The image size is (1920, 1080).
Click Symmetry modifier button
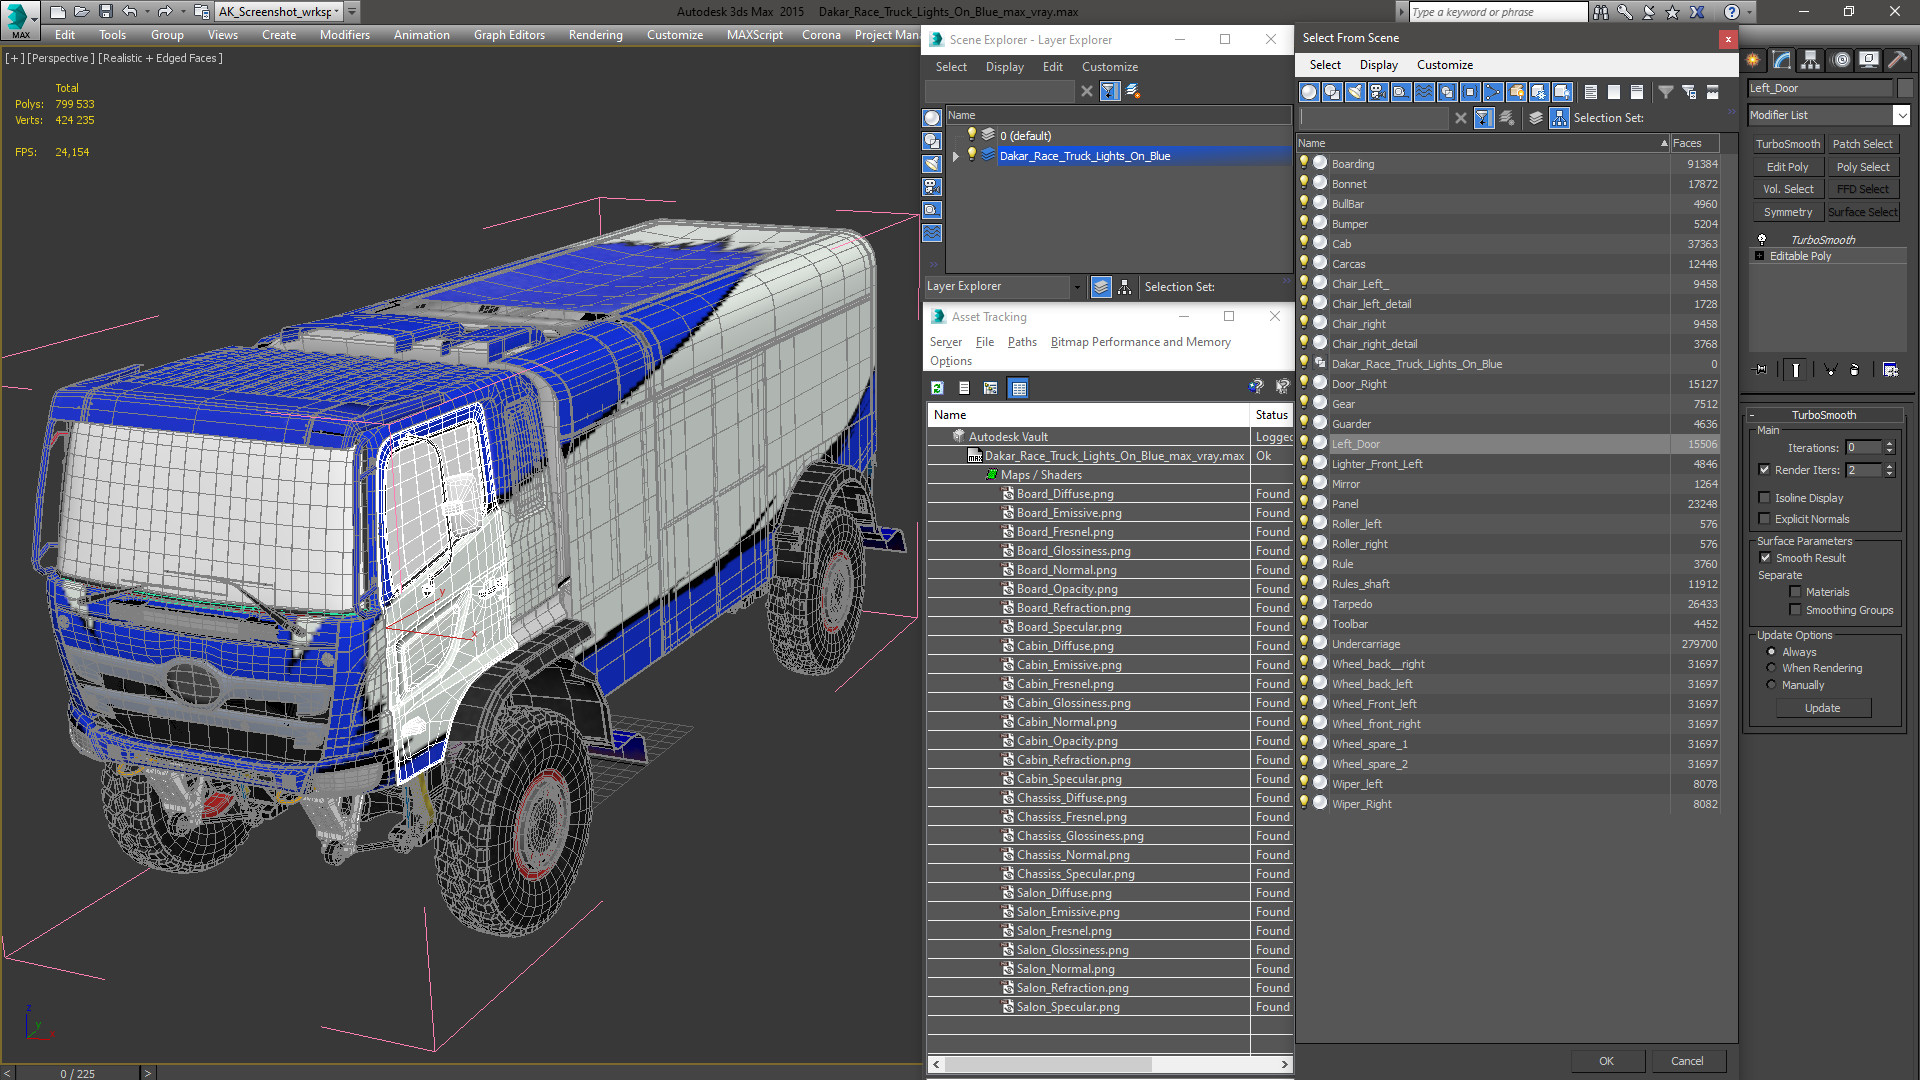[x=1787, y=212]
